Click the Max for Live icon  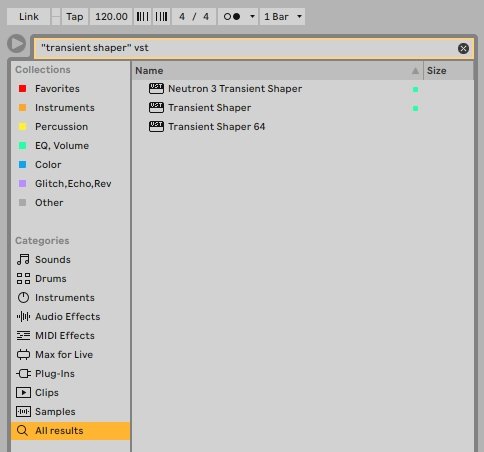click(23, 354)
